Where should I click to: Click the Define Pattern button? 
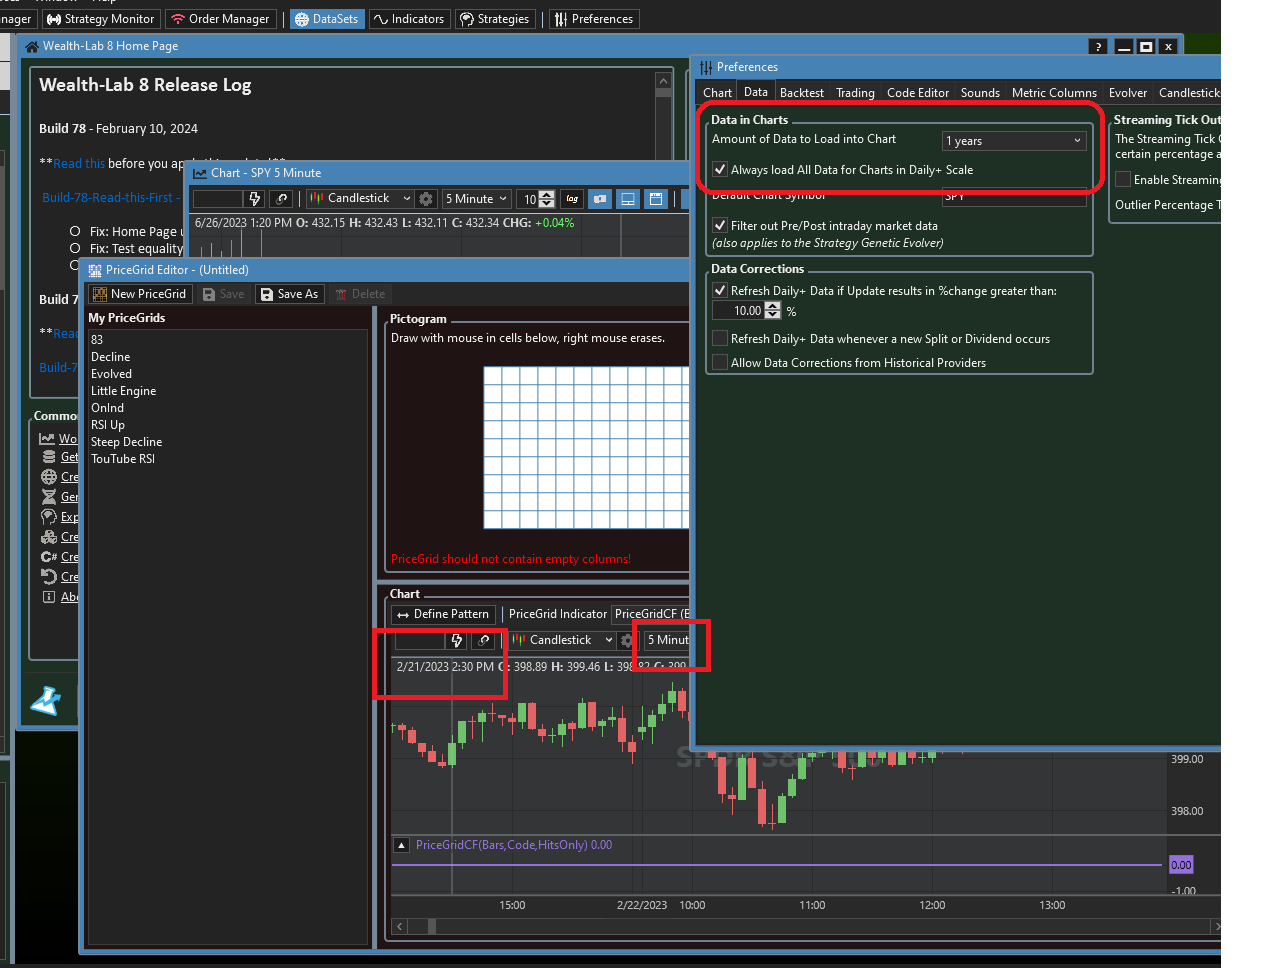click(x=443, y=614)
